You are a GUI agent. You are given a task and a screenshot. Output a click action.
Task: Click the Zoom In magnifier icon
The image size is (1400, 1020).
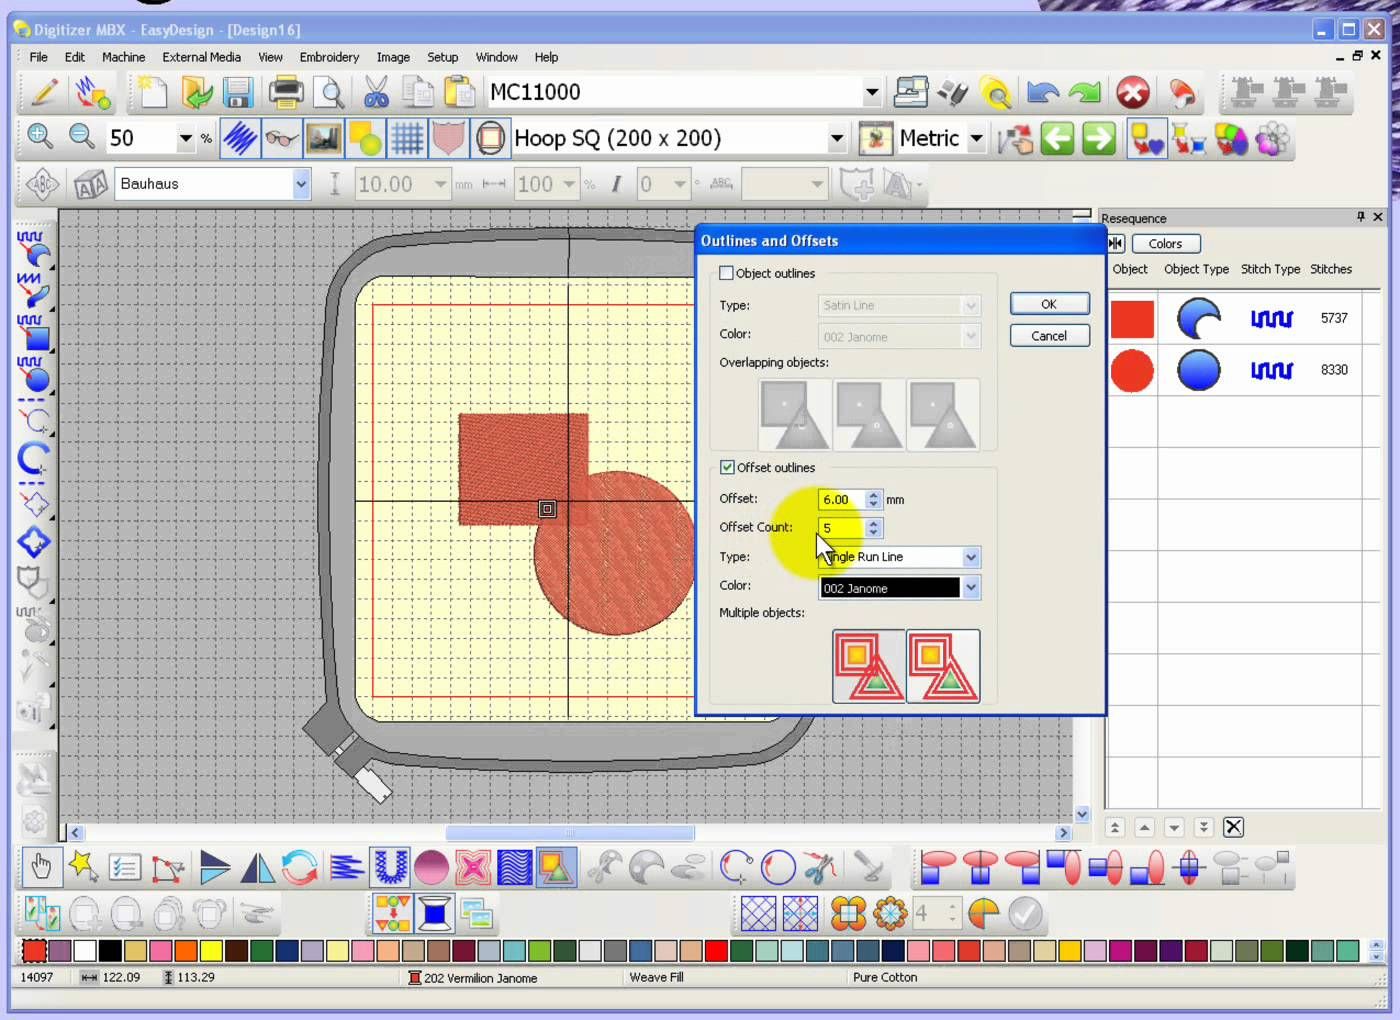(40, 137)
